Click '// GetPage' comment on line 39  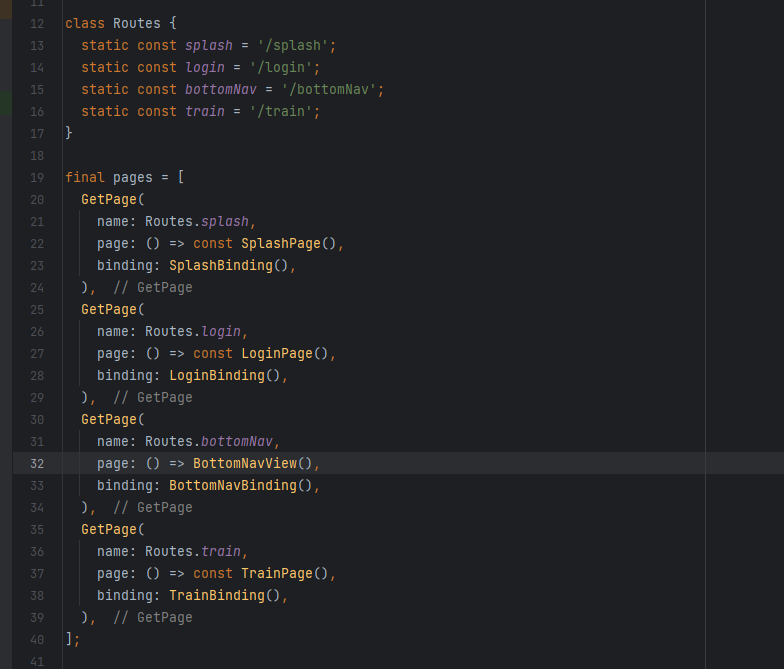(152, 618)
